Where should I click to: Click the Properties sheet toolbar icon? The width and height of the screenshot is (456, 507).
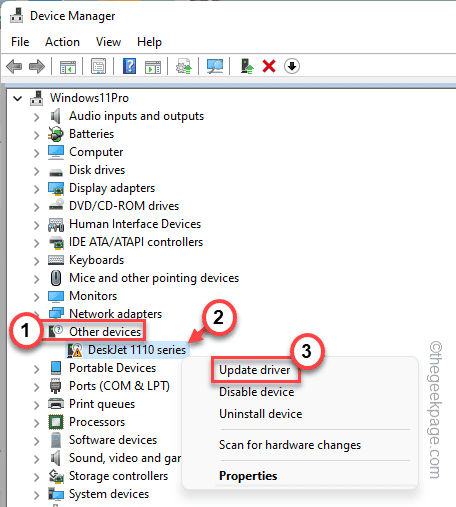99,66
